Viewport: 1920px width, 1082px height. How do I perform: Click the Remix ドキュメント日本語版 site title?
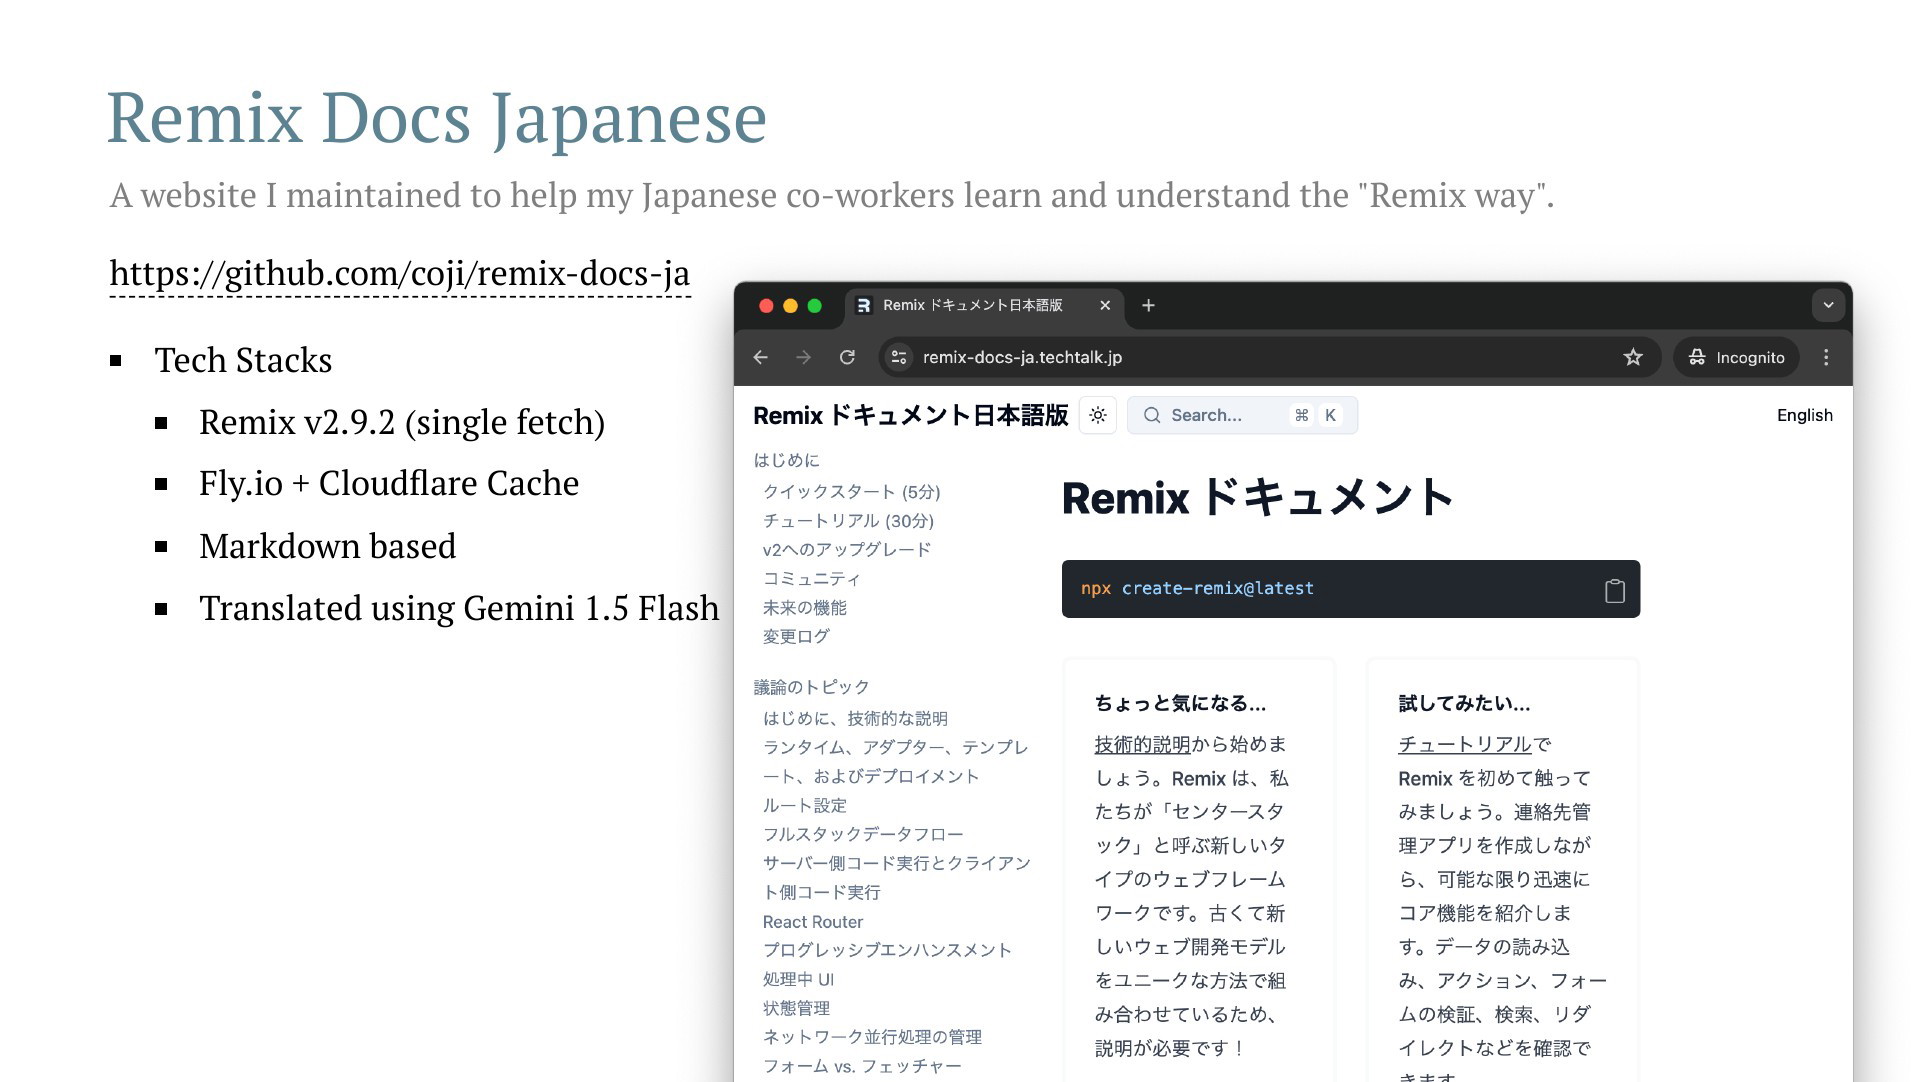pyautogui.click(x=910, y=415)
